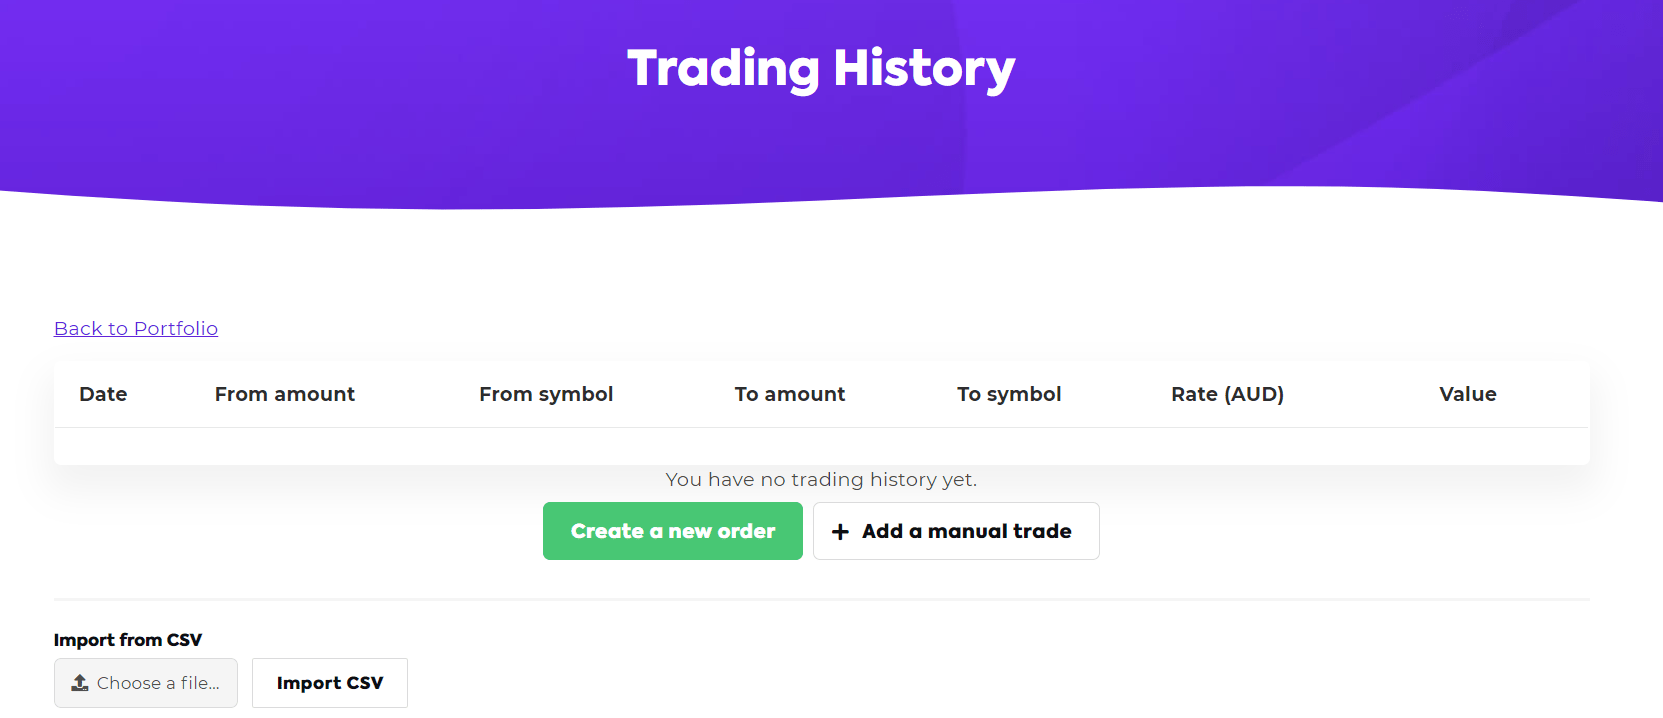Click the From symbol column header
Screen dimensions: 1663x718
click(x=546, y=394)
